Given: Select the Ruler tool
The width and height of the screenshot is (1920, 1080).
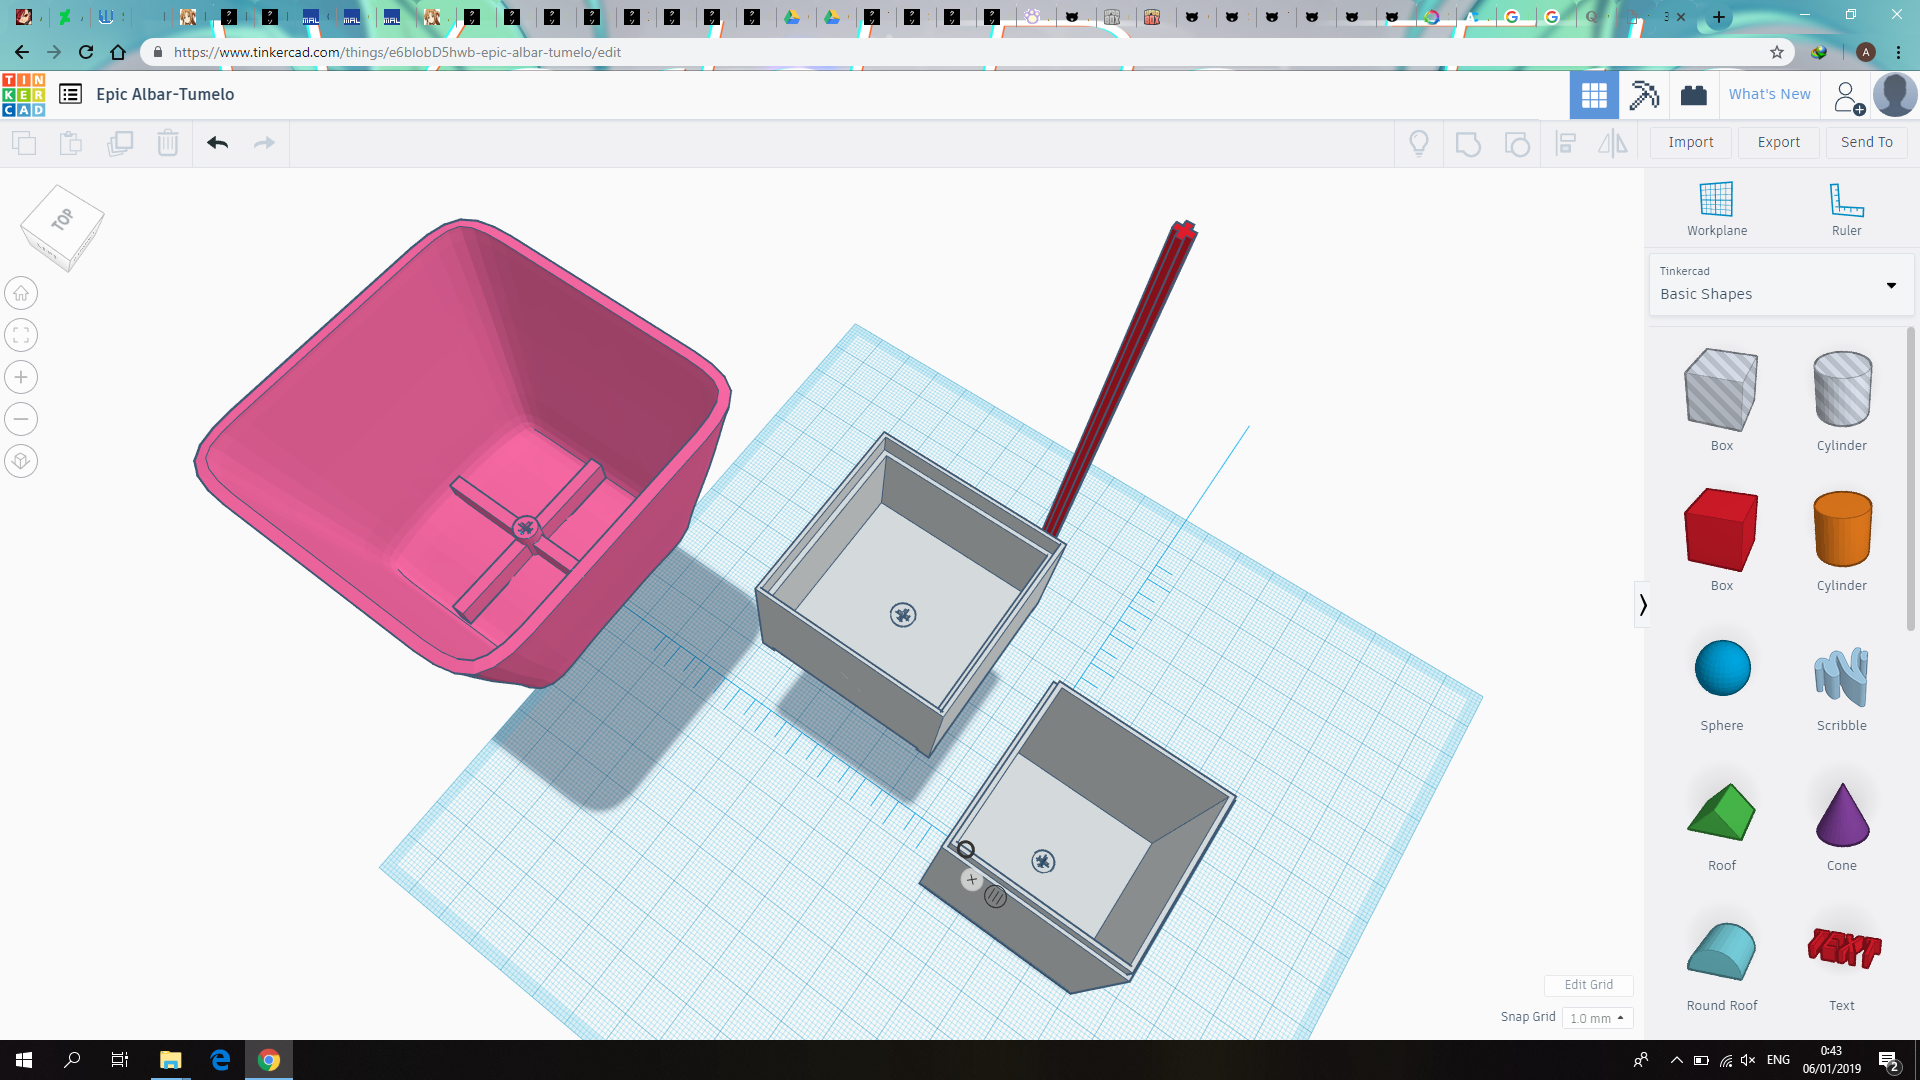Looking at the screenshot, I should 1844,208.
